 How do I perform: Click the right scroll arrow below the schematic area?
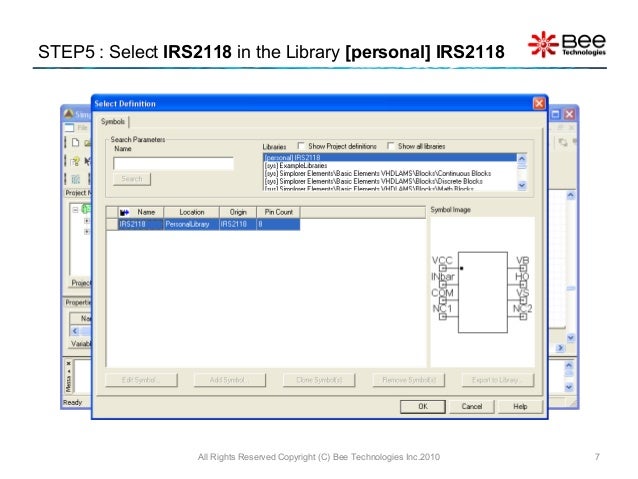coord(560,348)
